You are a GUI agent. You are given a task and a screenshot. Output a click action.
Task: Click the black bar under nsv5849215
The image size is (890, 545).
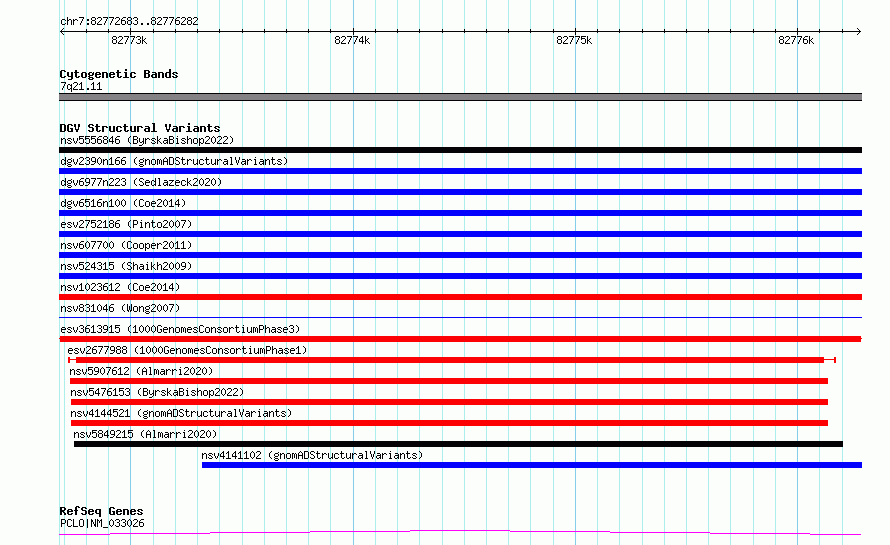point(458,444)
